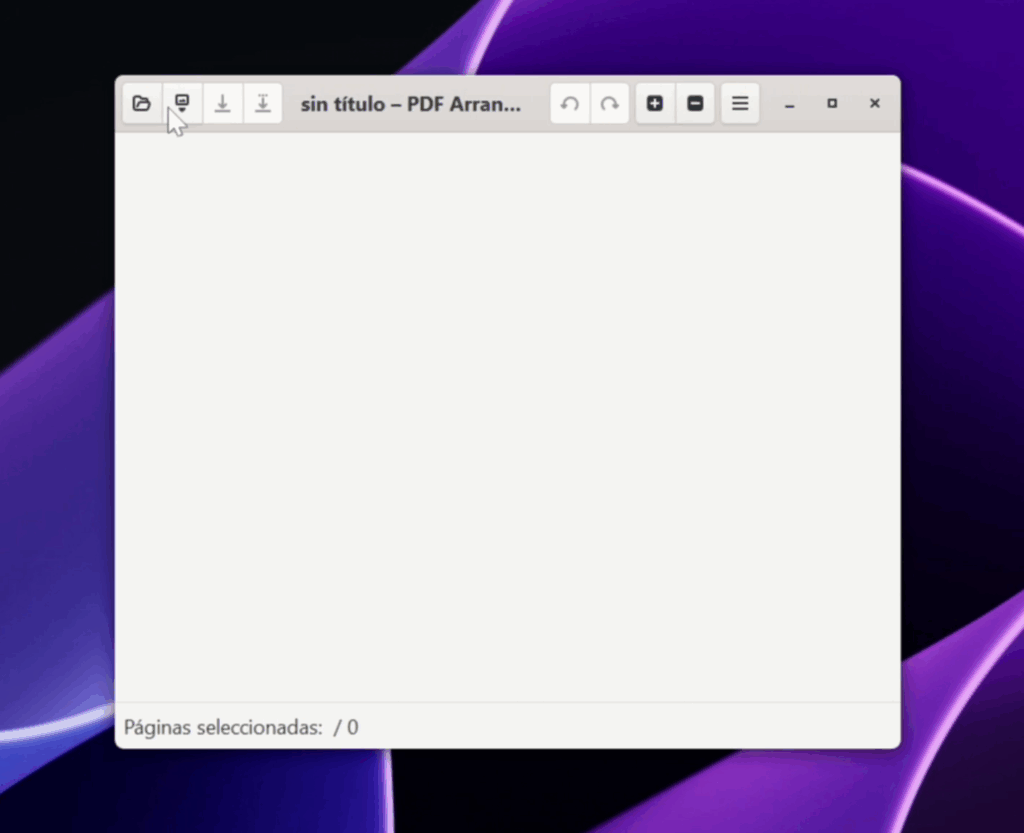Click the 'Páginas seleccionadas: / 0' status text
1024x833 pixels.
point(241,727)
